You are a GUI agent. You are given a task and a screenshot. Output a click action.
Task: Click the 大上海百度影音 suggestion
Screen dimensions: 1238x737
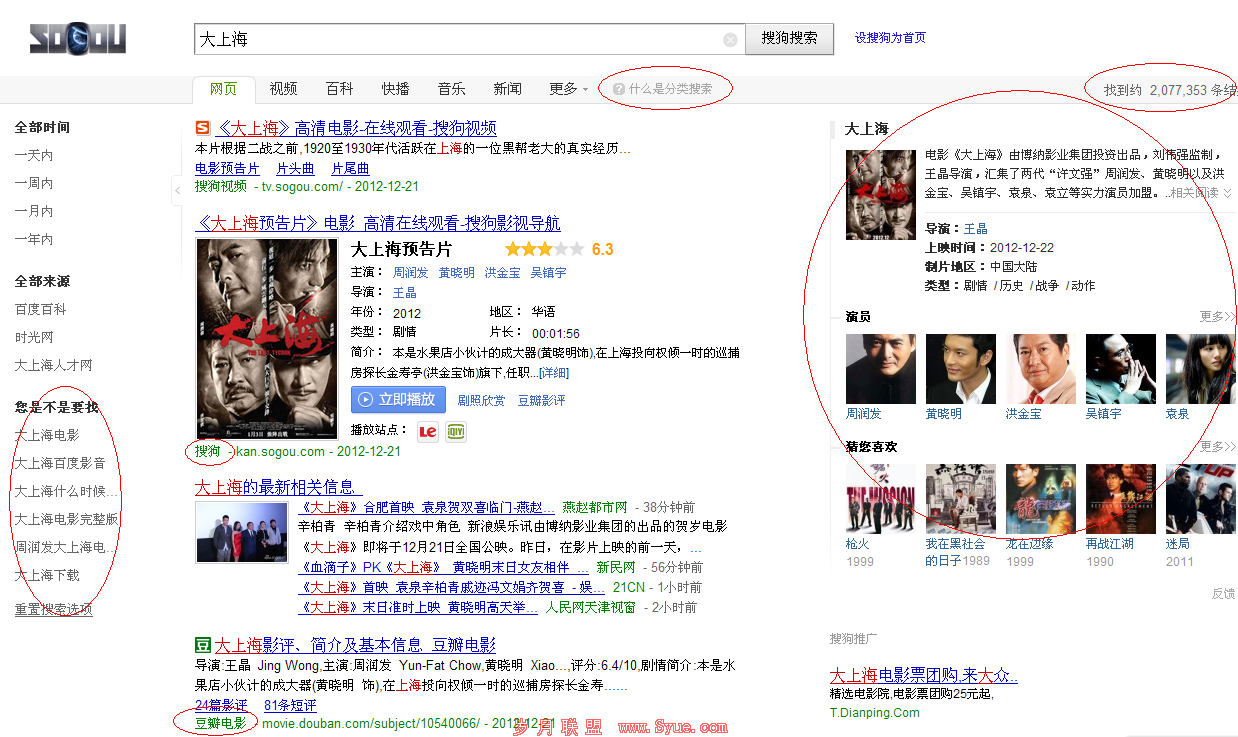(60, 464)
